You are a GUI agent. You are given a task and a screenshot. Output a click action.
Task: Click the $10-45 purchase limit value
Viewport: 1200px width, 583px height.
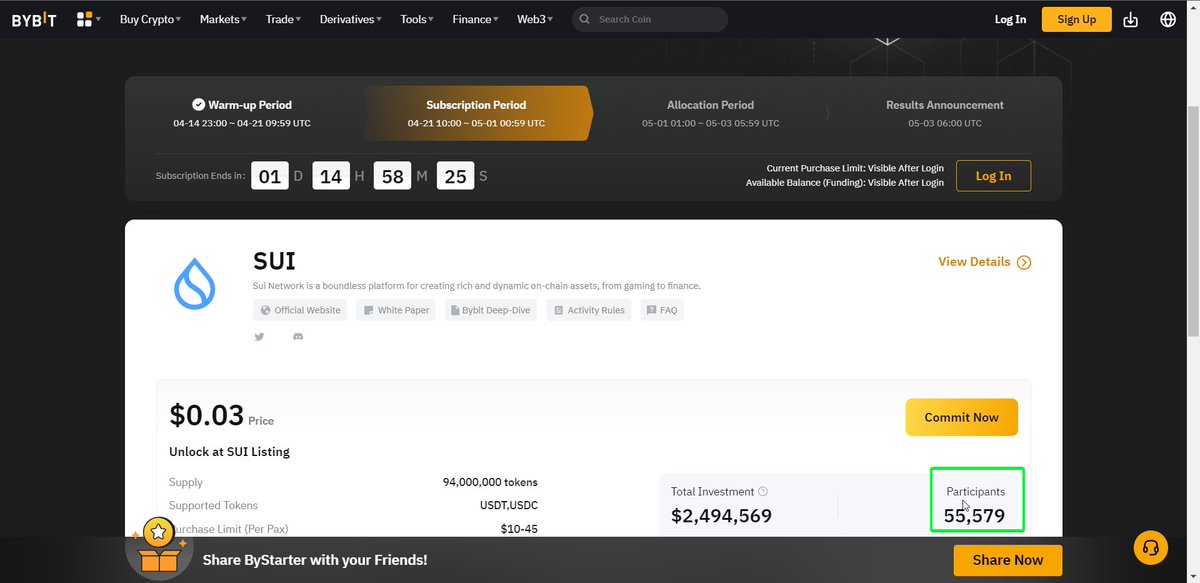click(x=519, y=528)
